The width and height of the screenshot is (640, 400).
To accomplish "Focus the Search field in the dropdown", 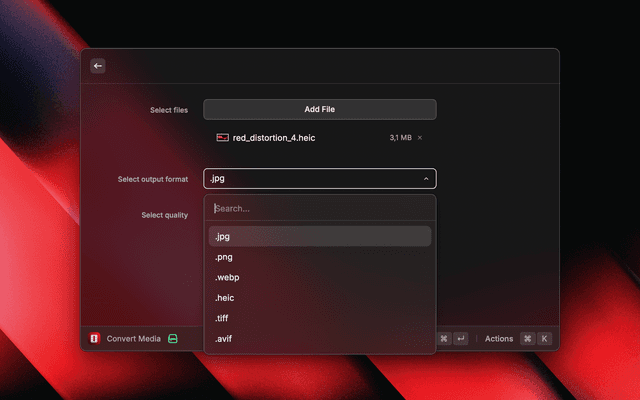I will (x=320, y=208).
